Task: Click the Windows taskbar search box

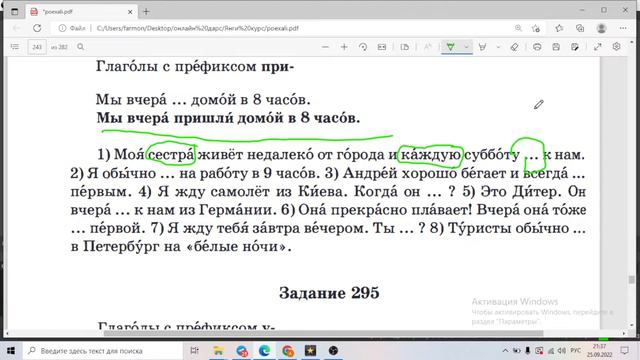Action: coord(102,351)
